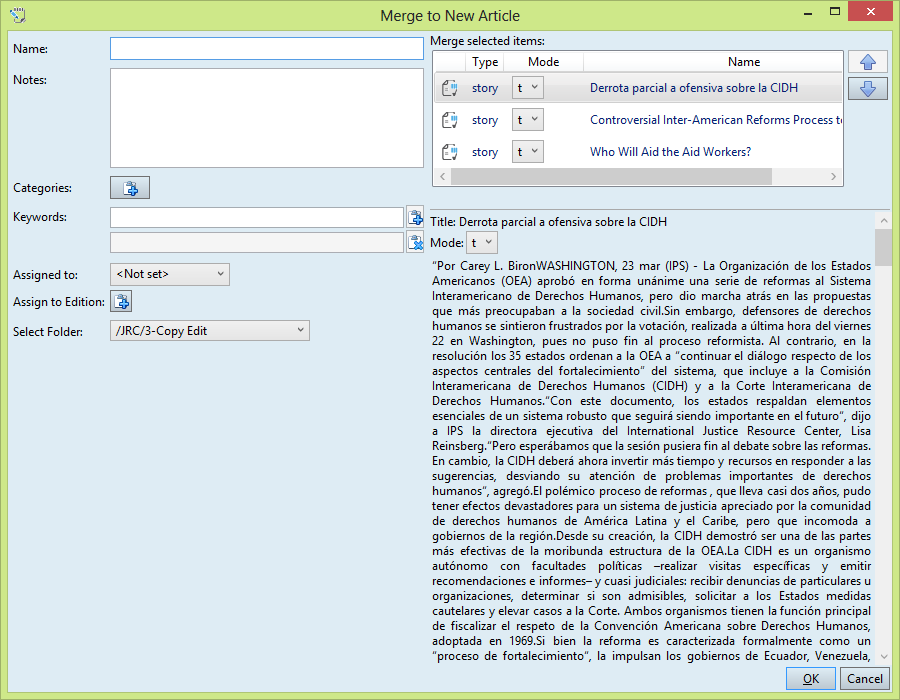Screen dimensions: 900x700
Task: Click the Name column header
Action: pos(744,62)
